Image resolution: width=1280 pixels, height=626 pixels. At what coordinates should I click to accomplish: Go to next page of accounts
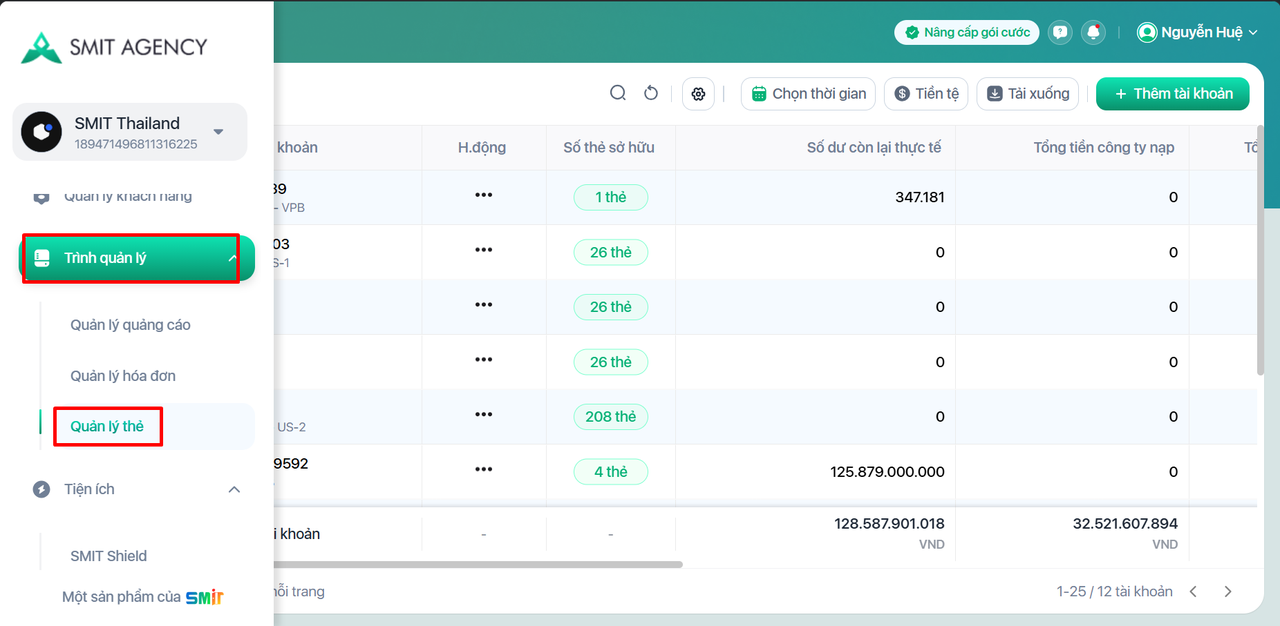[1228, 592]
